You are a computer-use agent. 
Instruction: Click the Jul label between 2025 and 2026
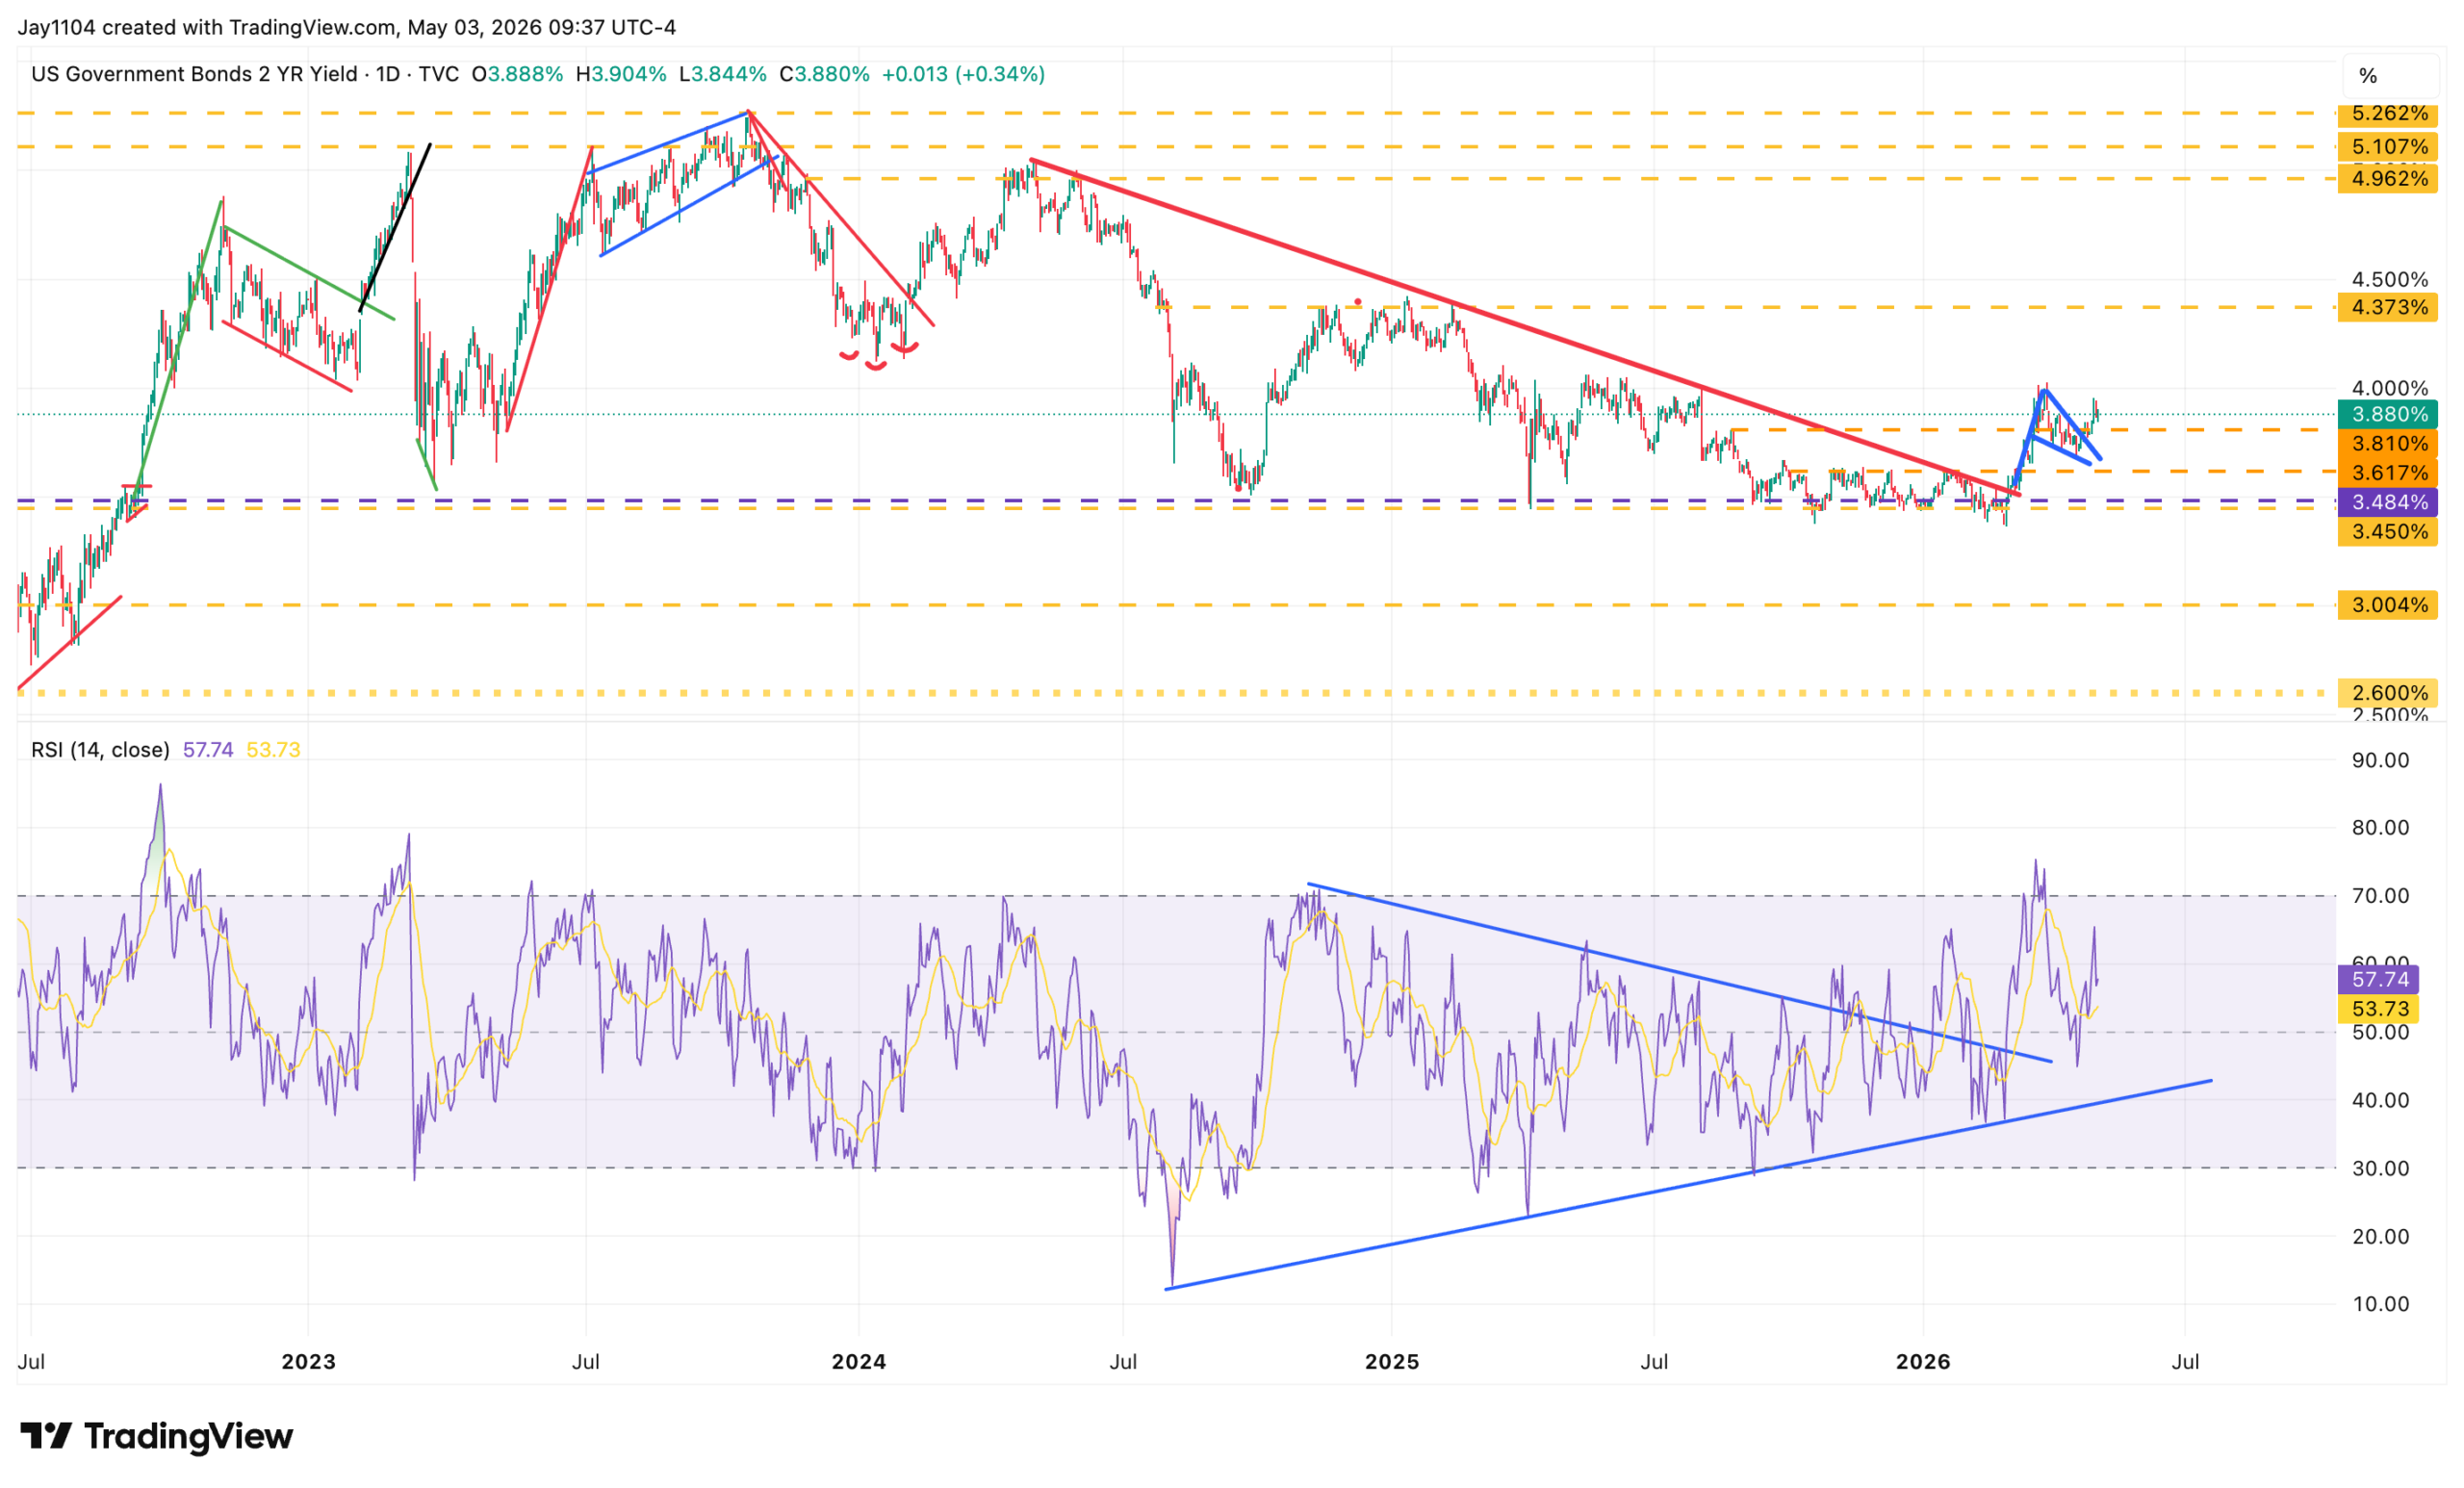click(1654, 1362)
